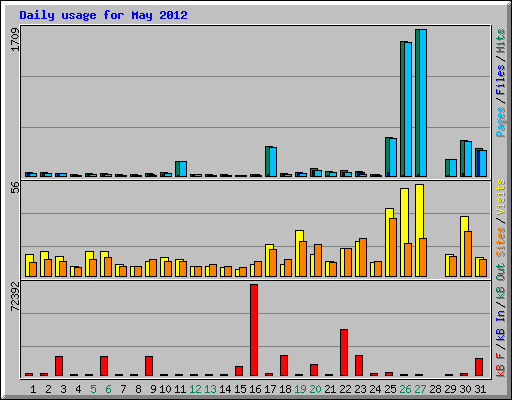Click the red kB bar for day 22
Image resolution: width=512 pixels, height=400 pixels.
click(x=344, y=353)
